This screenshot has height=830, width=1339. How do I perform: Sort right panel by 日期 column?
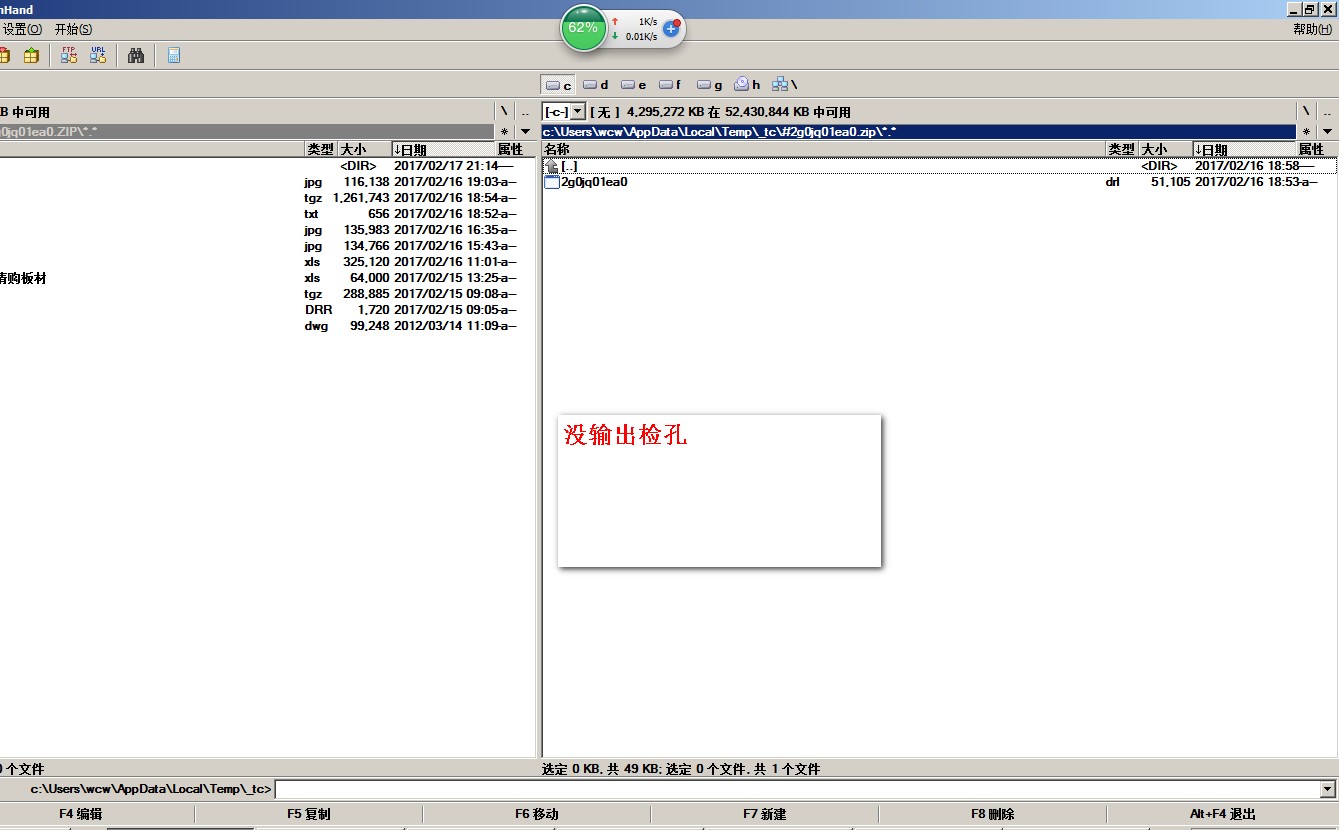coord(1243,149)
